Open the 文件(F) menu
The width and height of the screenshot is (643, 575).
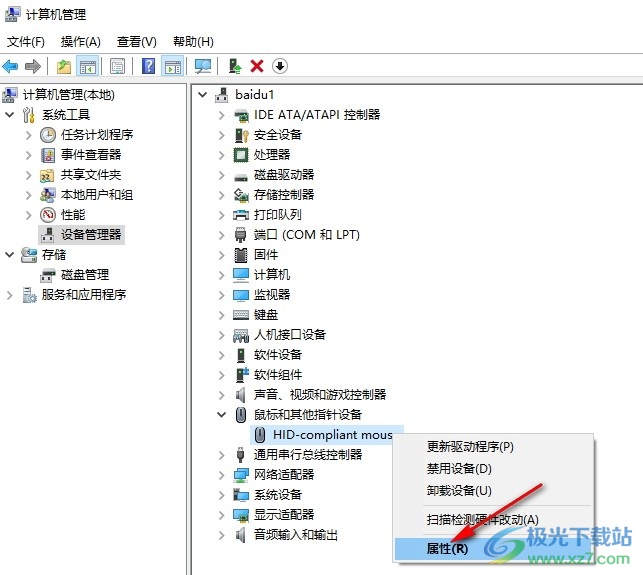click(25, 41)
